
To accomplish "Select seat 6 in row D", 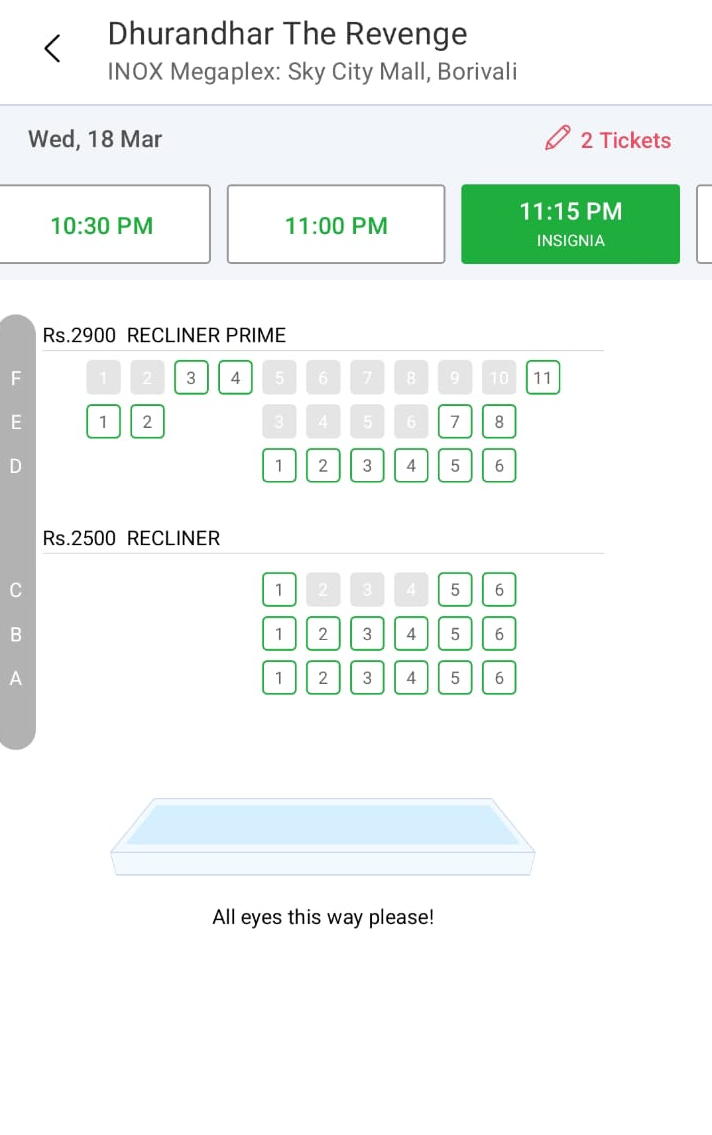I will coord(499,466).
